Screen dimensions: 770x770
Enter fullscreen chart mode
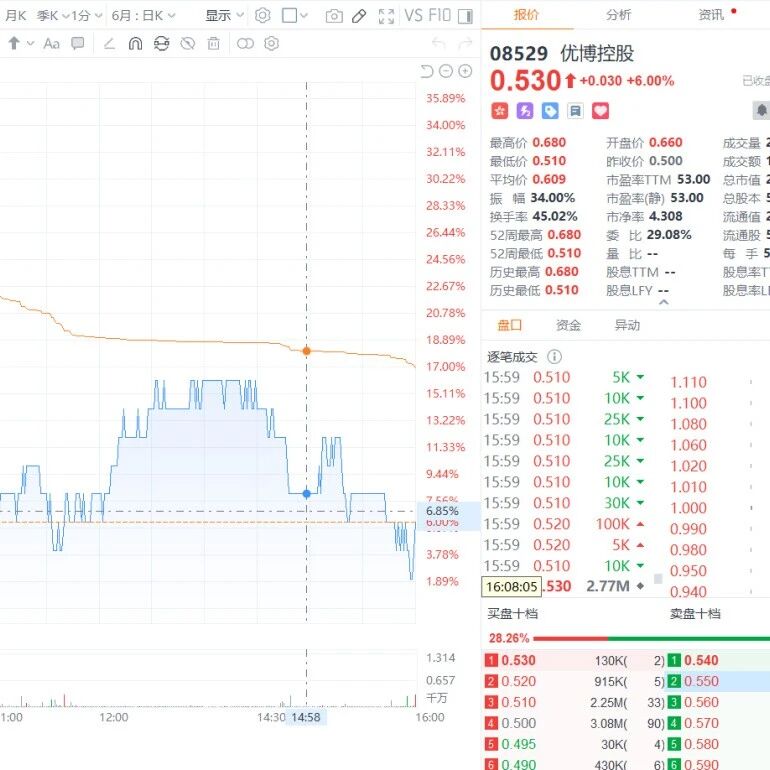tap(386, 16)
